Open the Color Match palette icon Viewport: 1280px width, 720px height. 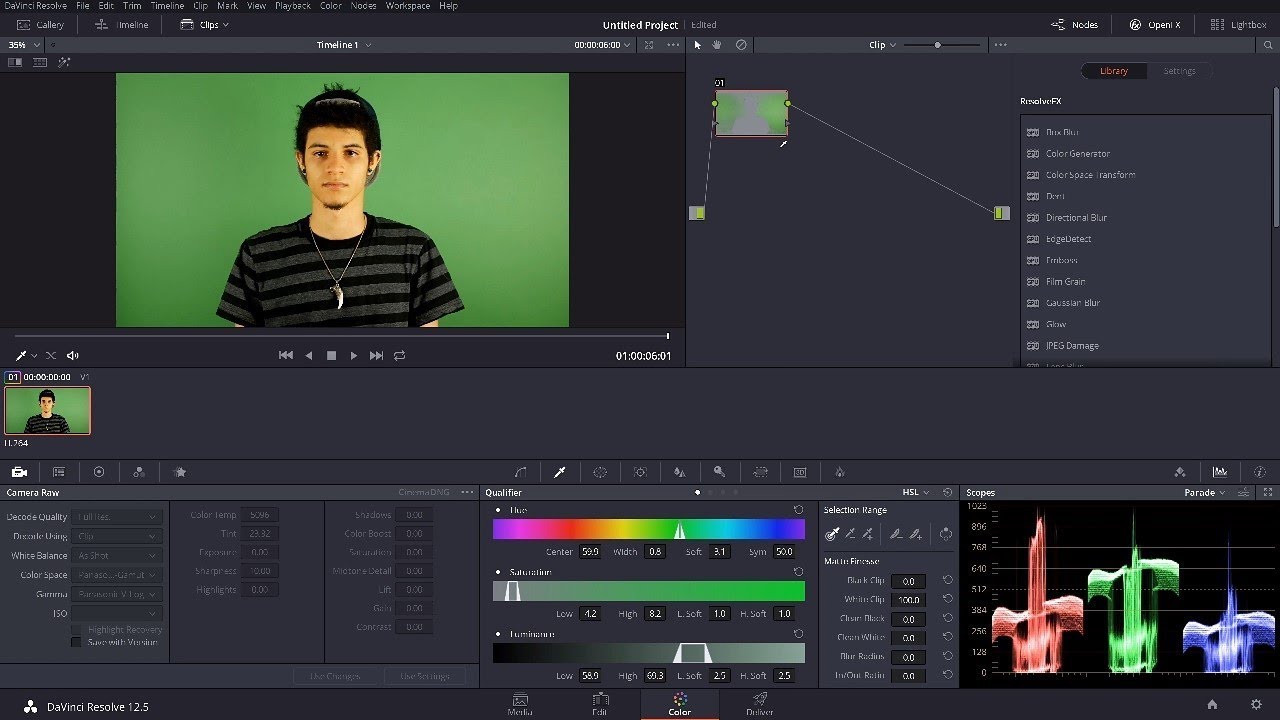(x=59, y=472)
